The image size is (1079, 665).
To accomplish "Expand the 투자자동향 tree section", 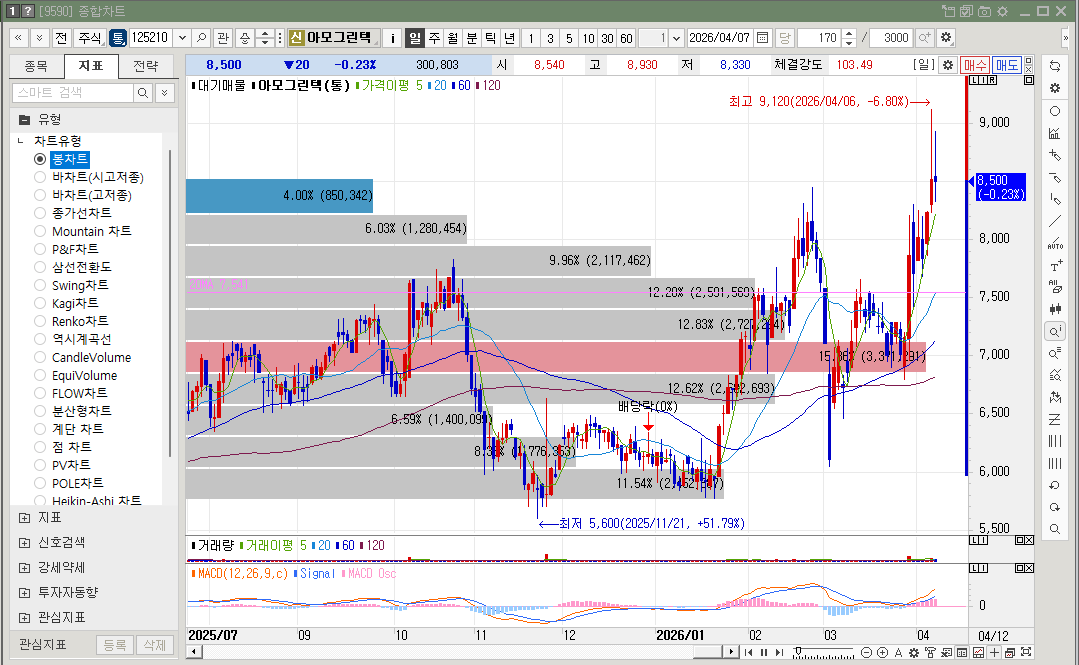I will pyautogui.click(x=25, y=593).
